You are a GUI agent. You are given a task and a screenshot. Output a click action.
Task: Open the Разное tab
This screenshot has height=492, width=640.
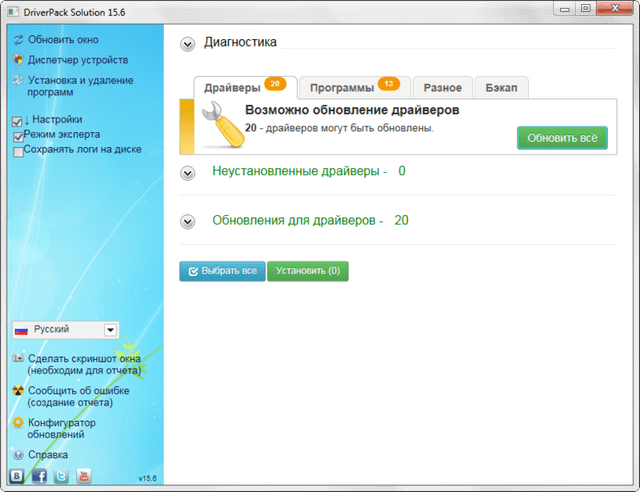click(443, 87)
